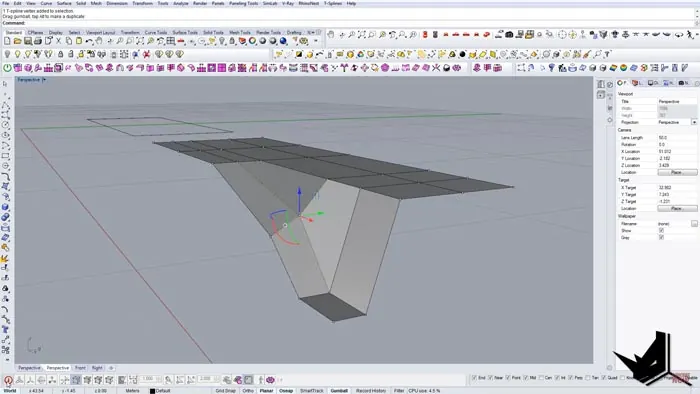Toggle the Point osnap checkbox
Viewport: 700px width, 394px height.
pyautogui.click(x=508, y=378)
